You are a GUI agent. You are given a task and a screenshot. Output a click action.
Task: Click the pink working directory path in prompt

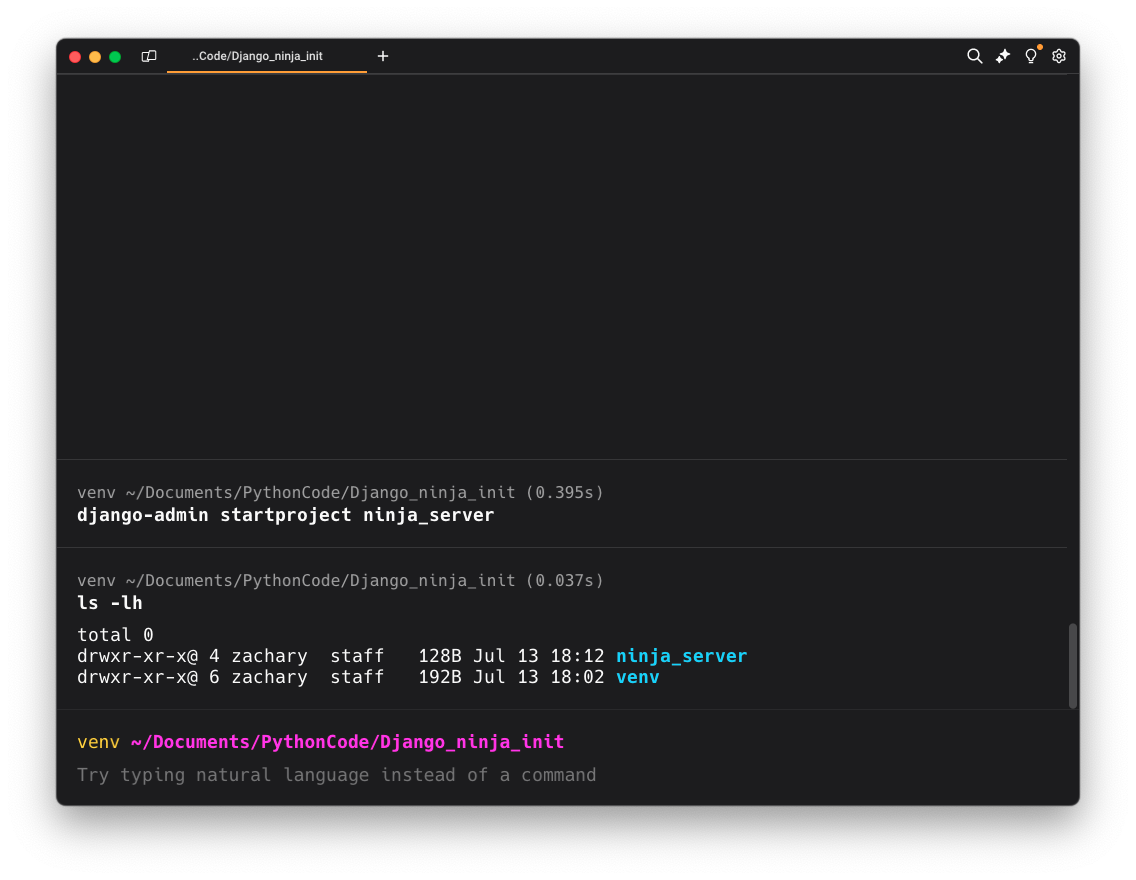pos(347,742)
